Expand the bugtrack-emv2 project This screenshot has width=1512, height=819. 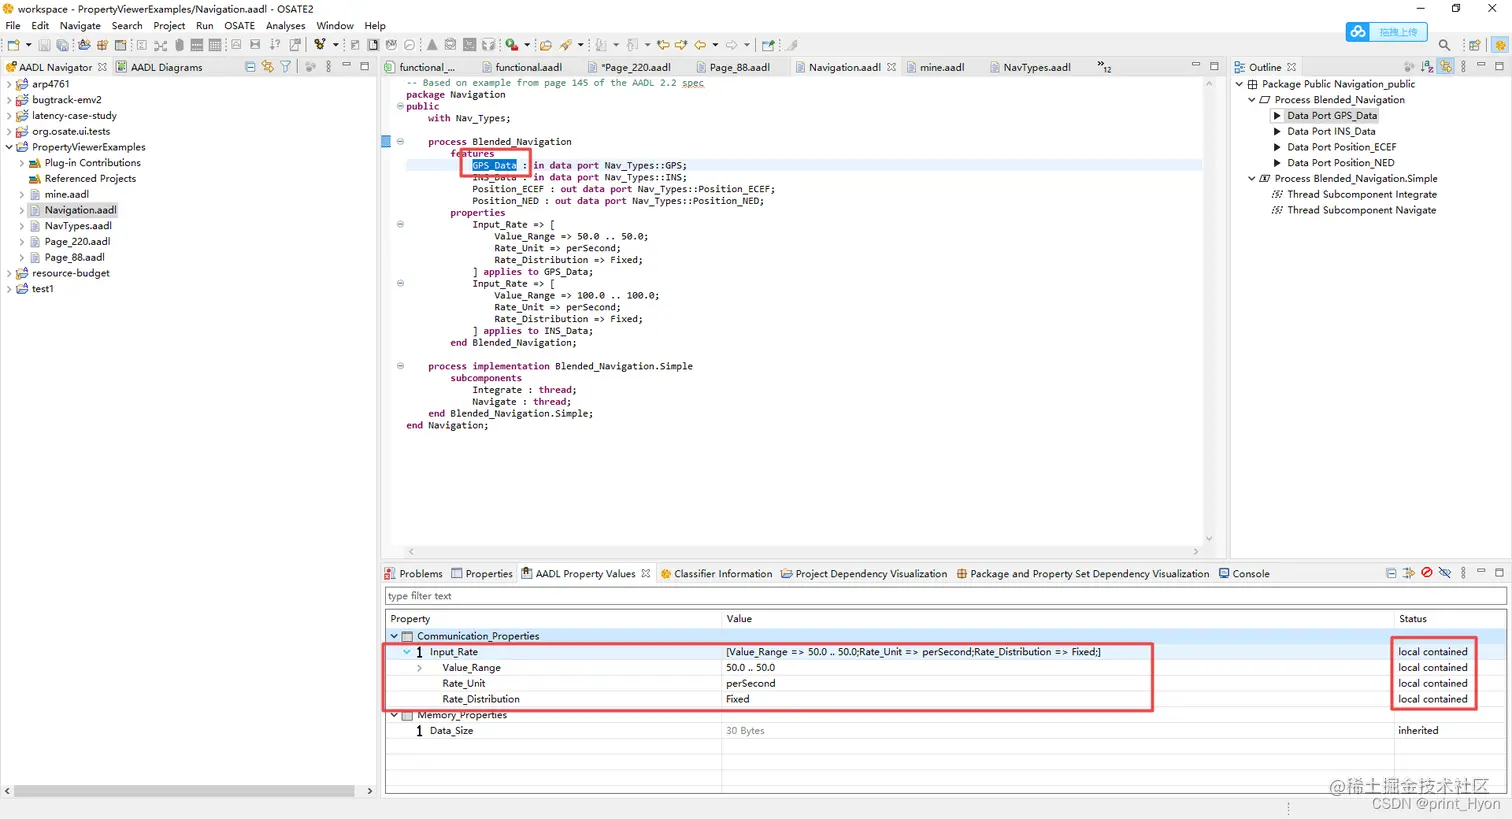(x=9, y=100)
